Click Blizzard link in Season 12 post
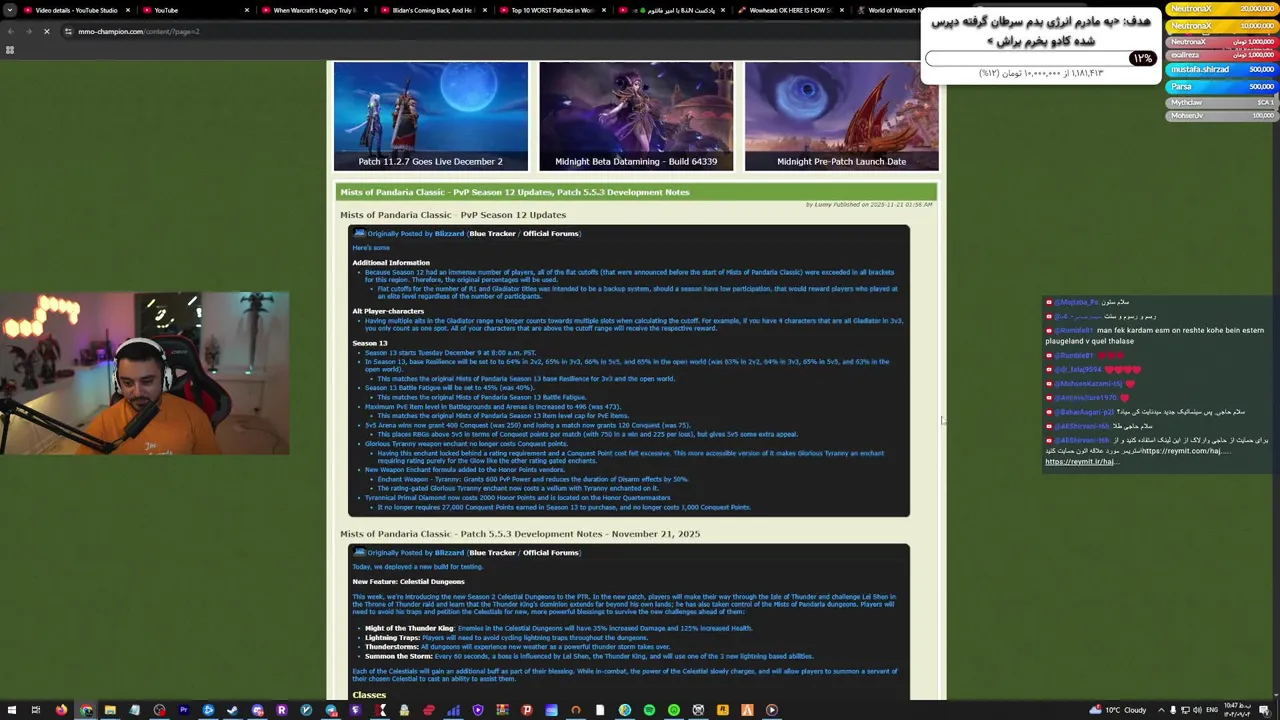This screenshot has height=720, width=1280. (x=449, y=233)
